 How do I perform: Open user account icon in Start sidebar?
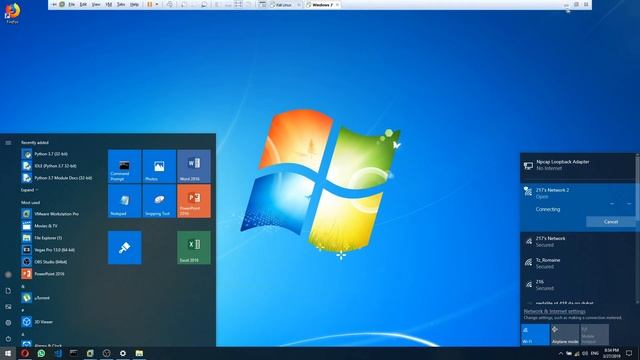click(x=8, y=275)
